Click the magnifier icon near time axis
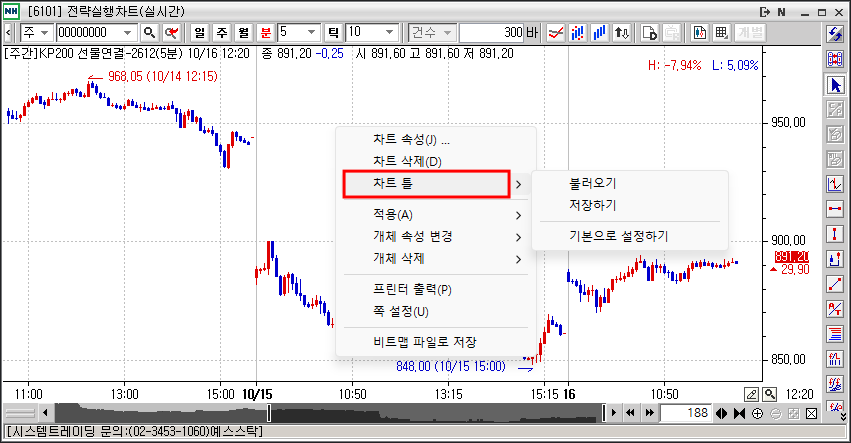851x443 pixels. 769,394
